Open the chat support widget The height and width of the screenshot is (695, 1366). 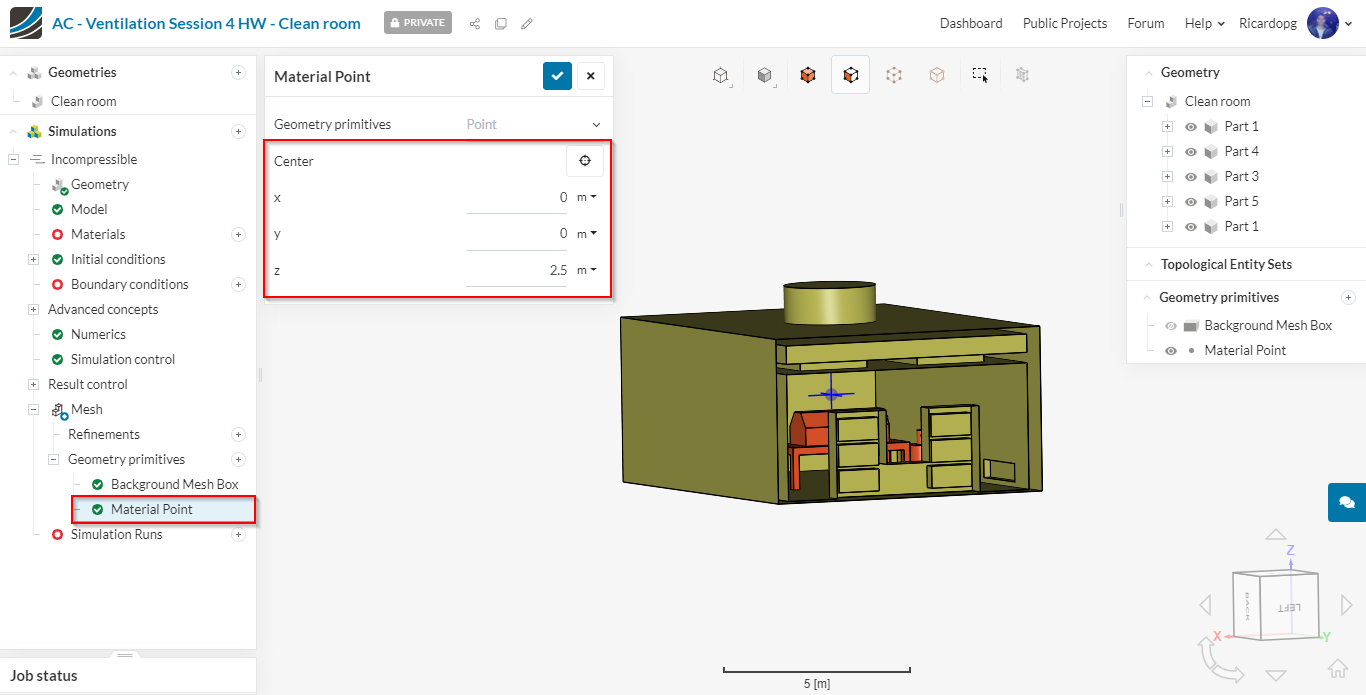pos(1346,502)
